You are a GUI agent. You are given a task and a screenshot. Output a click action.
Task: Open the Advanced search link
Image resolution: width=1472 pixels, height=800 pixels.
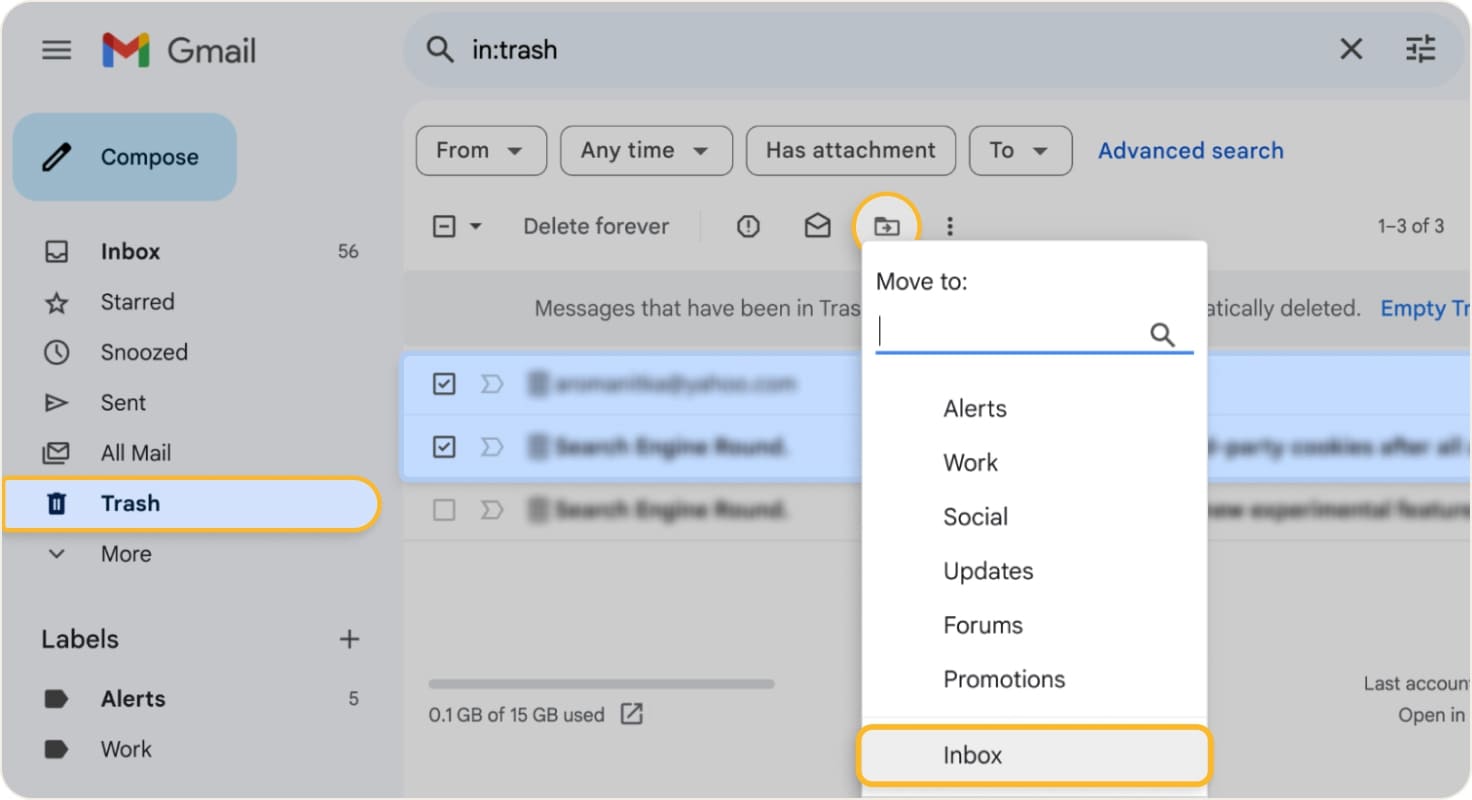pos(1190,151)
